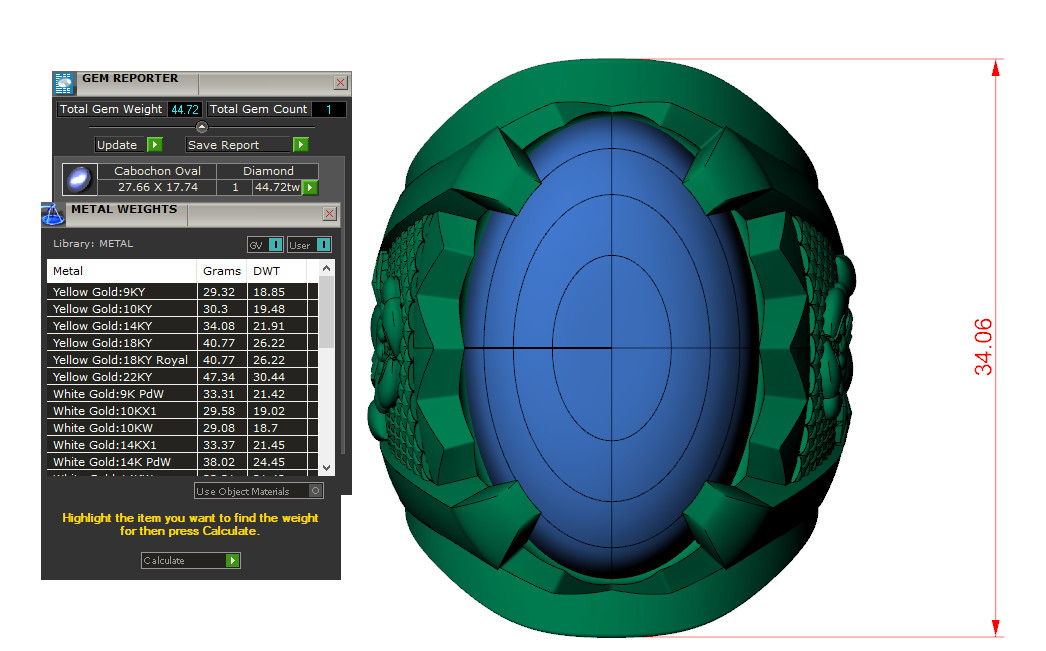Image resolution: width=1046 pixels, height=651 pixels.
Task: Close the Metal Weights panel
Action: [329, 214]
